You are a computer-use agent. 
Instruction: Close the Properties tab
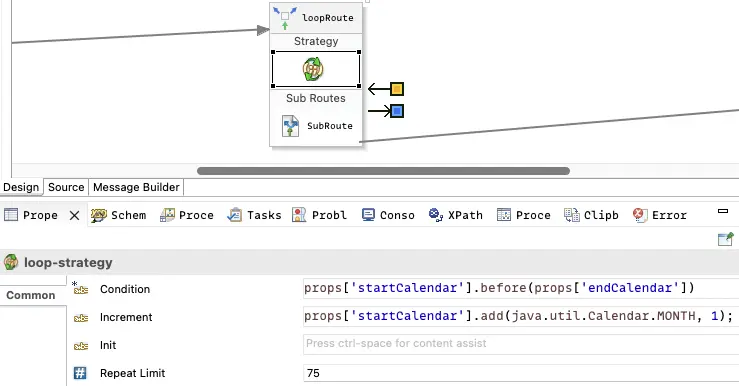(74, 215)
